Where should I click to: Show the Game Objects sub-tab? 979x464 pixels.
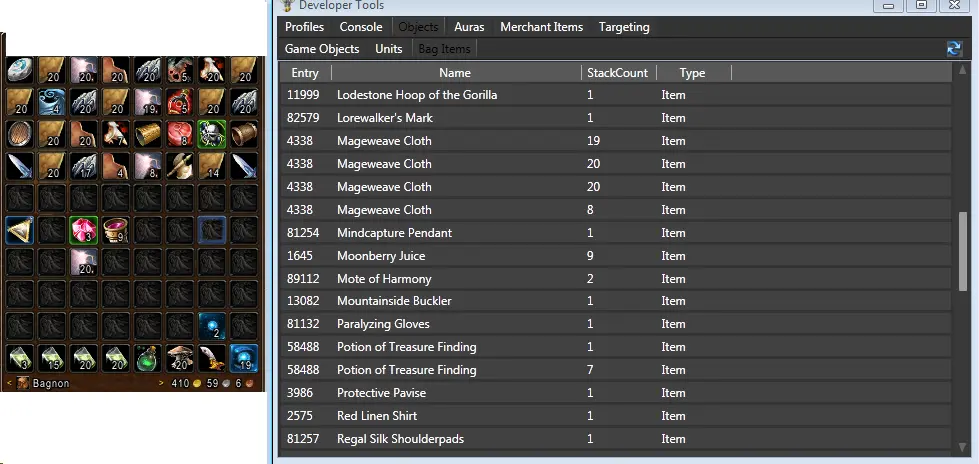[322, 49]
